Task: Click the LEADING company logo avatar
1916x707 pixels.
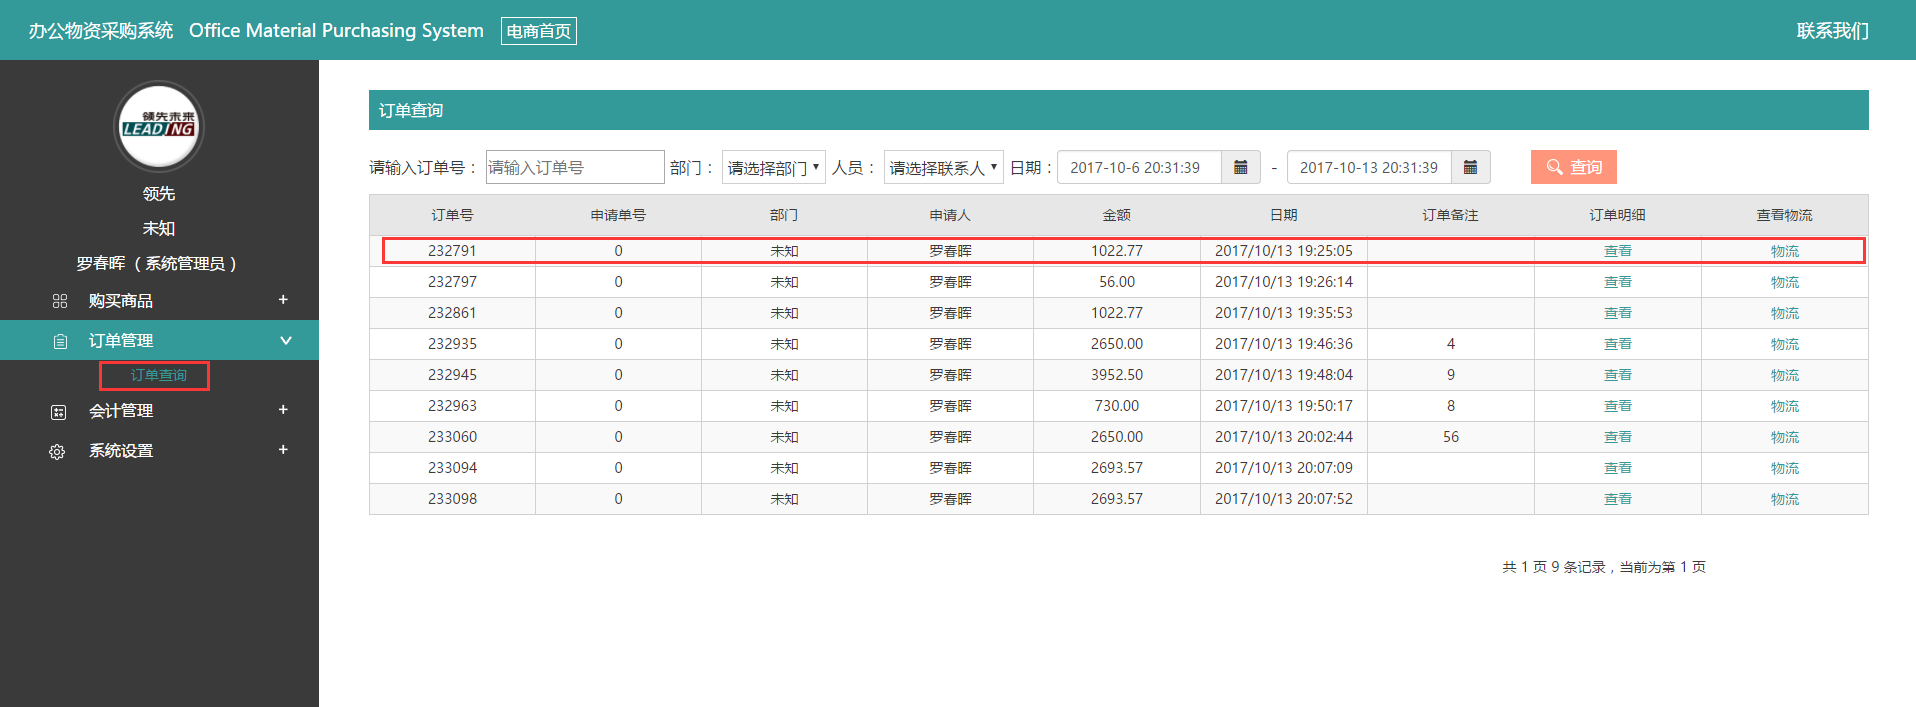Action: (159, 127)
